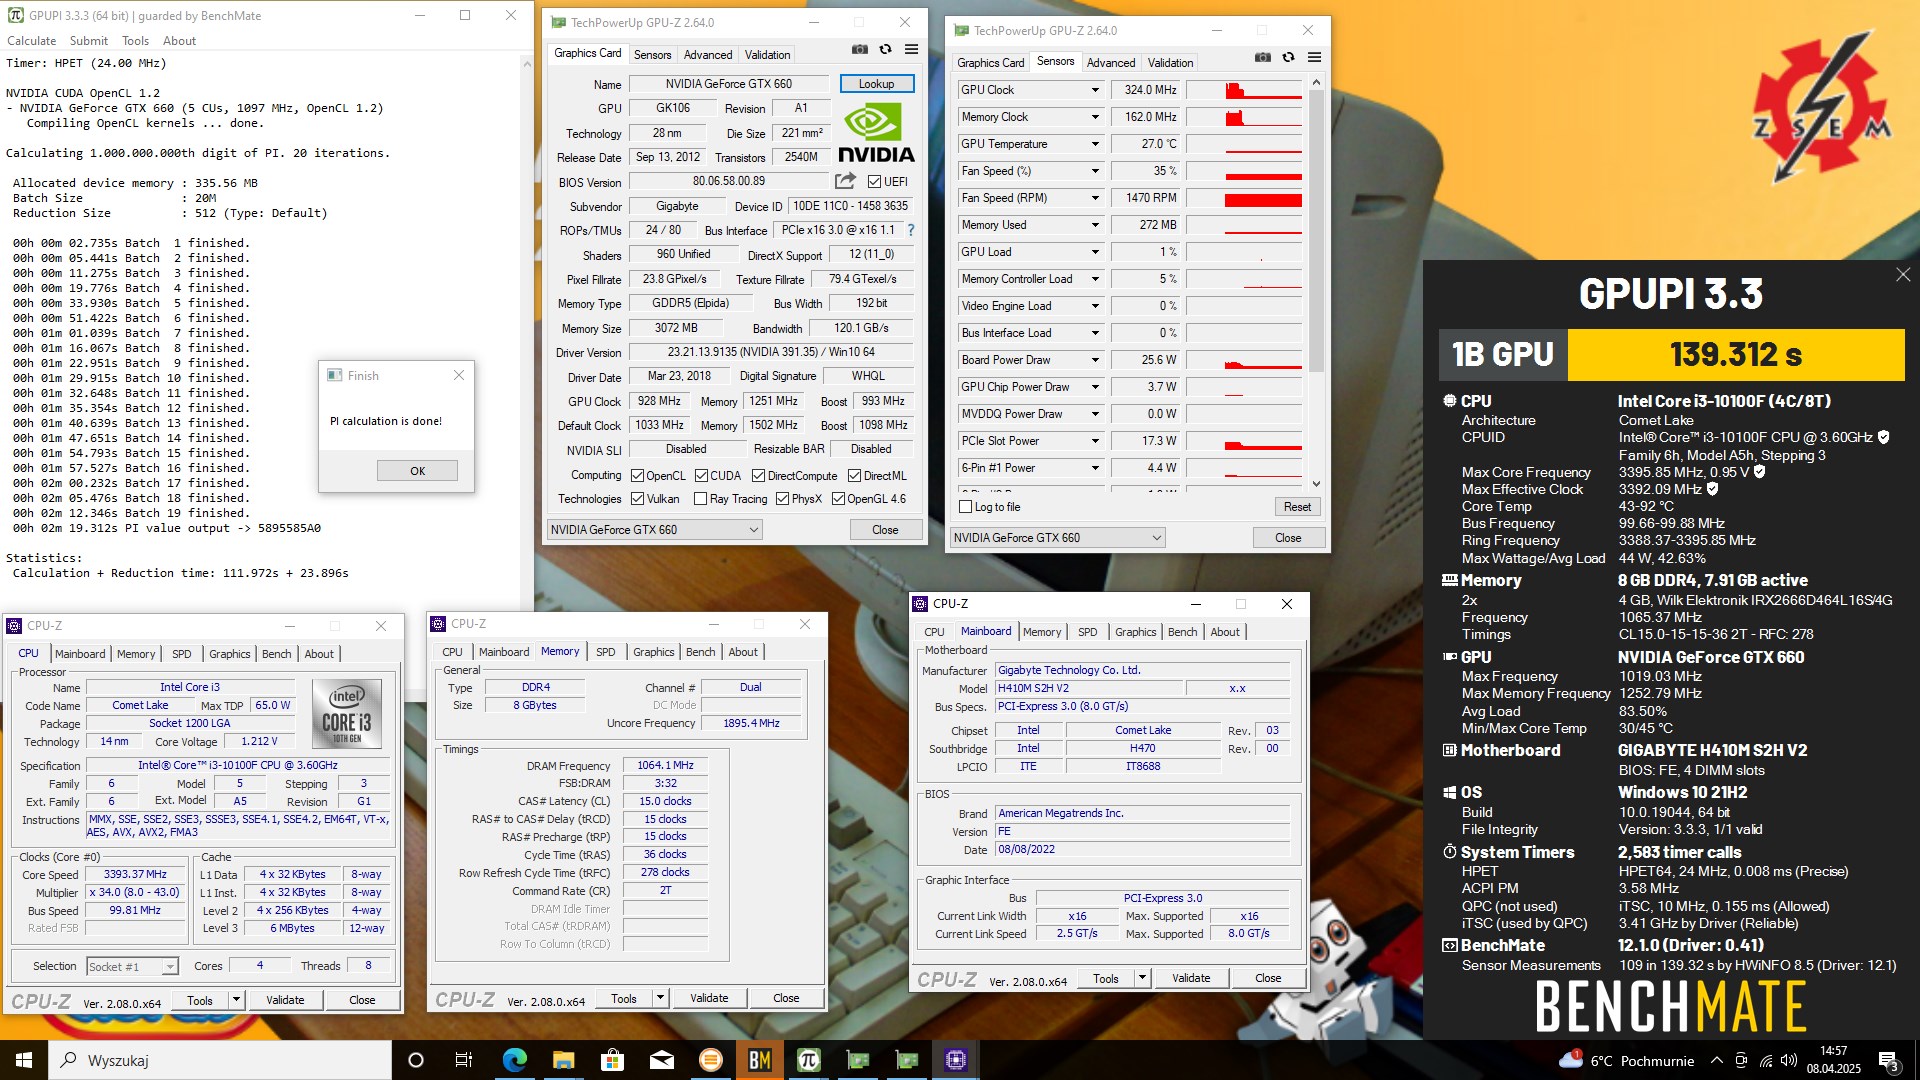Click scroll down arrow in Sensors list

point(1316,484)
